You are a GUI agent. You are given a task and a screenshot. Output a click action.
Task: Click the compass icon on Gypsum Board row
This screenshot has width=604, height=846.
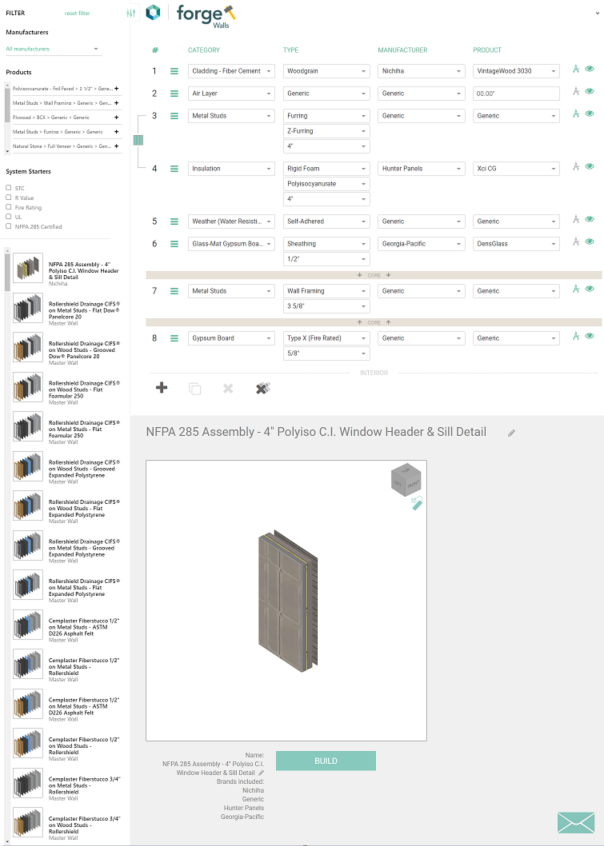point(576,336)
